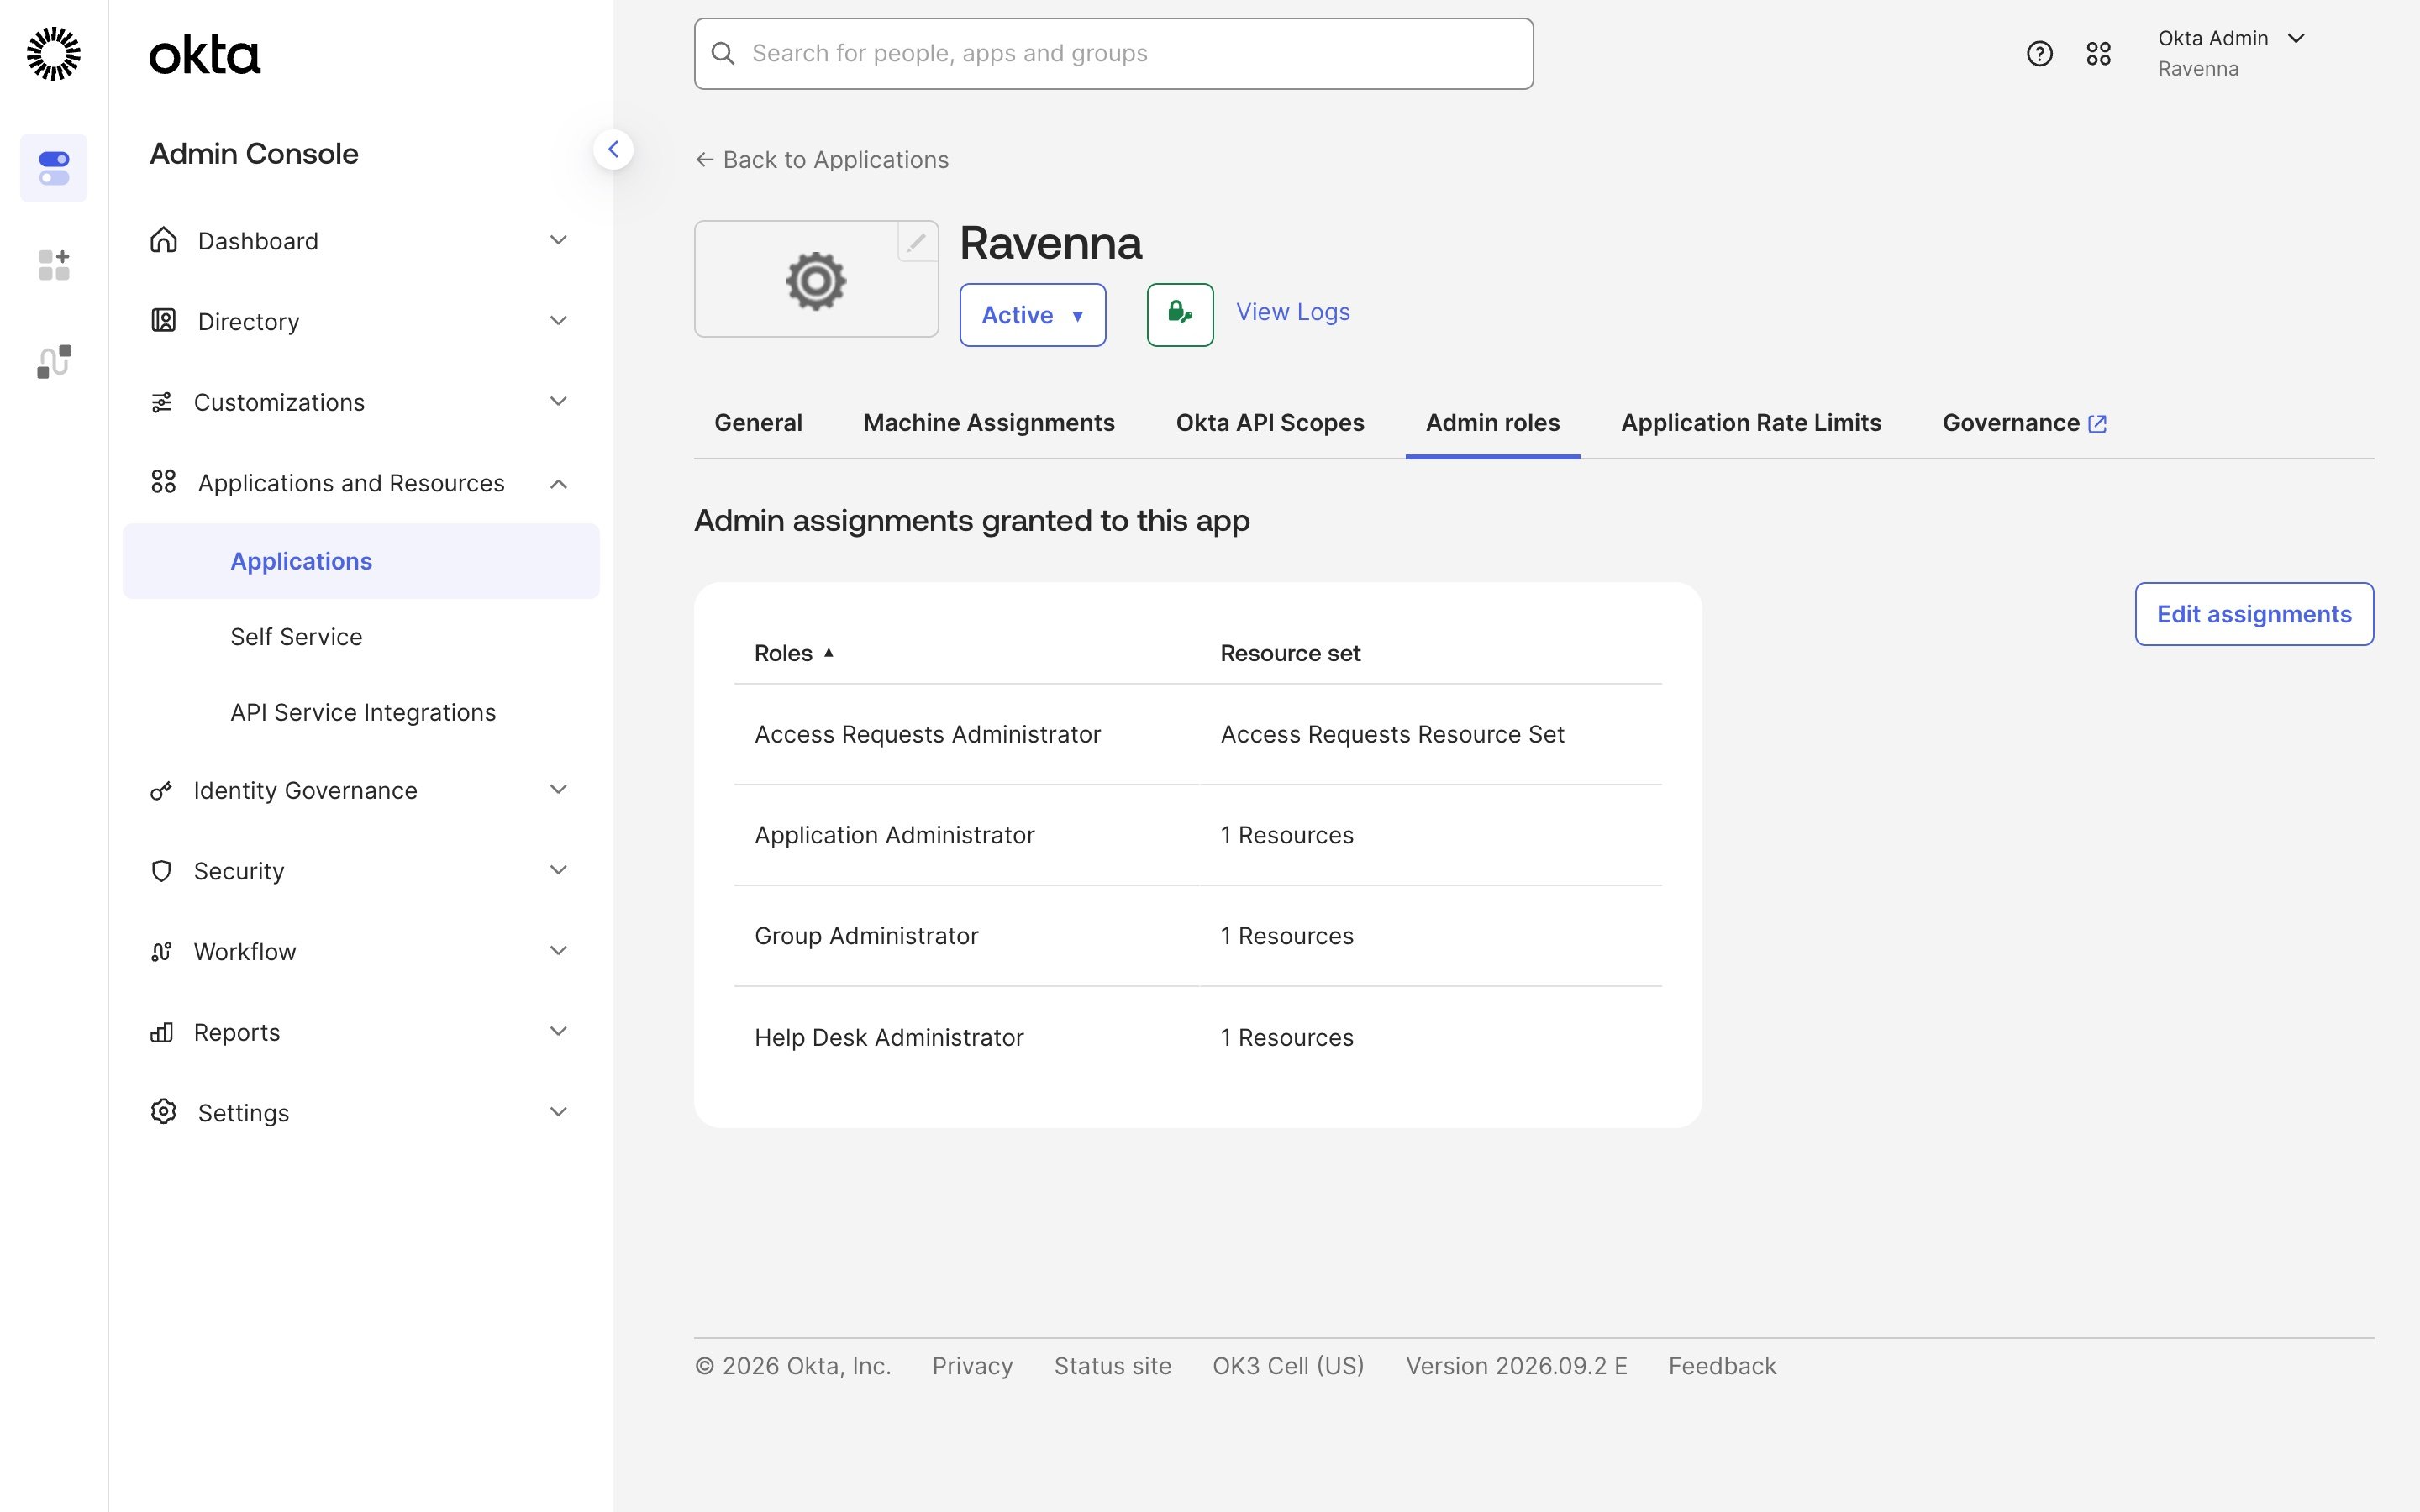Open Self Service in the sidebar
Viewport: 2420px width, 1512px height.
click(x=296, y=637)
